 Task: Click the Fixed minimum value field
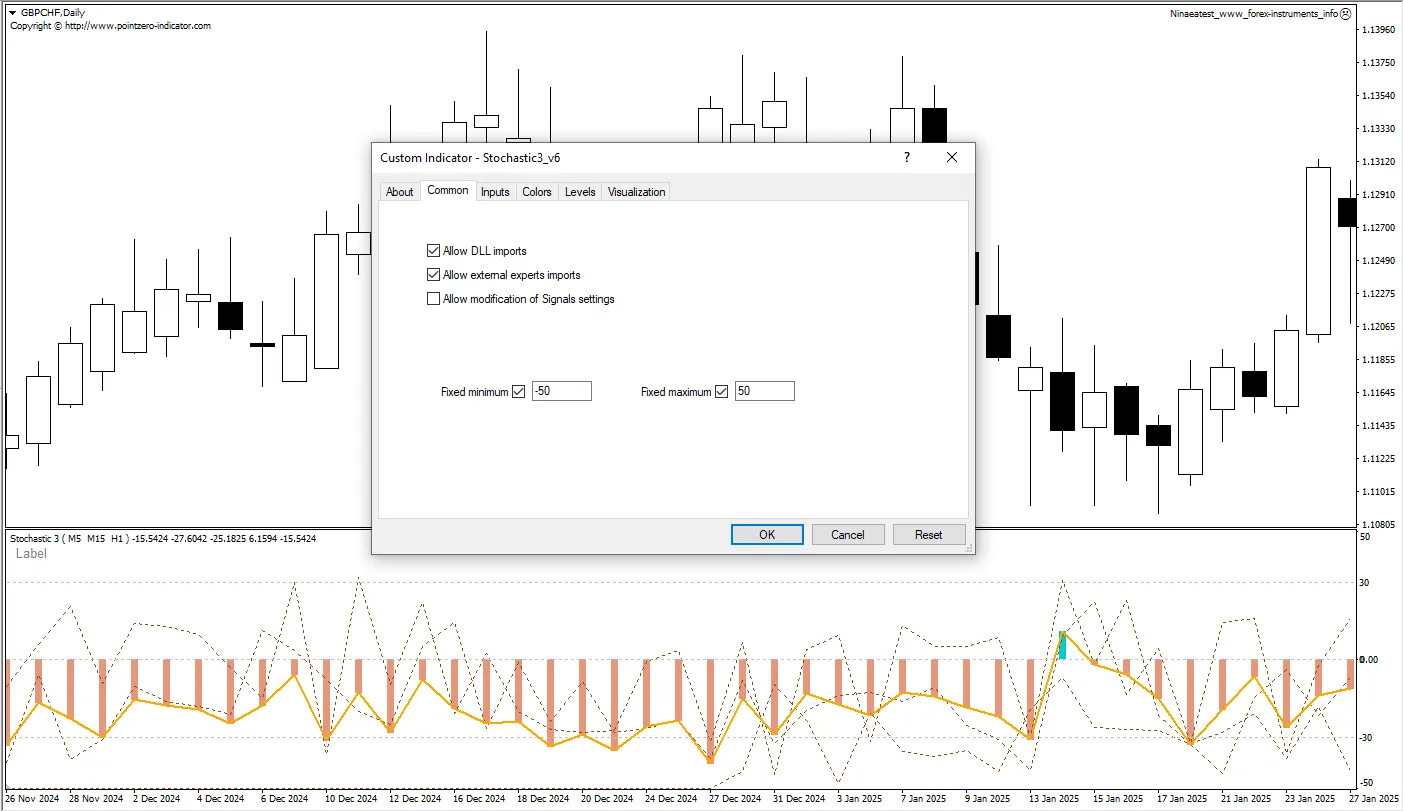click(x=561, y=392)
